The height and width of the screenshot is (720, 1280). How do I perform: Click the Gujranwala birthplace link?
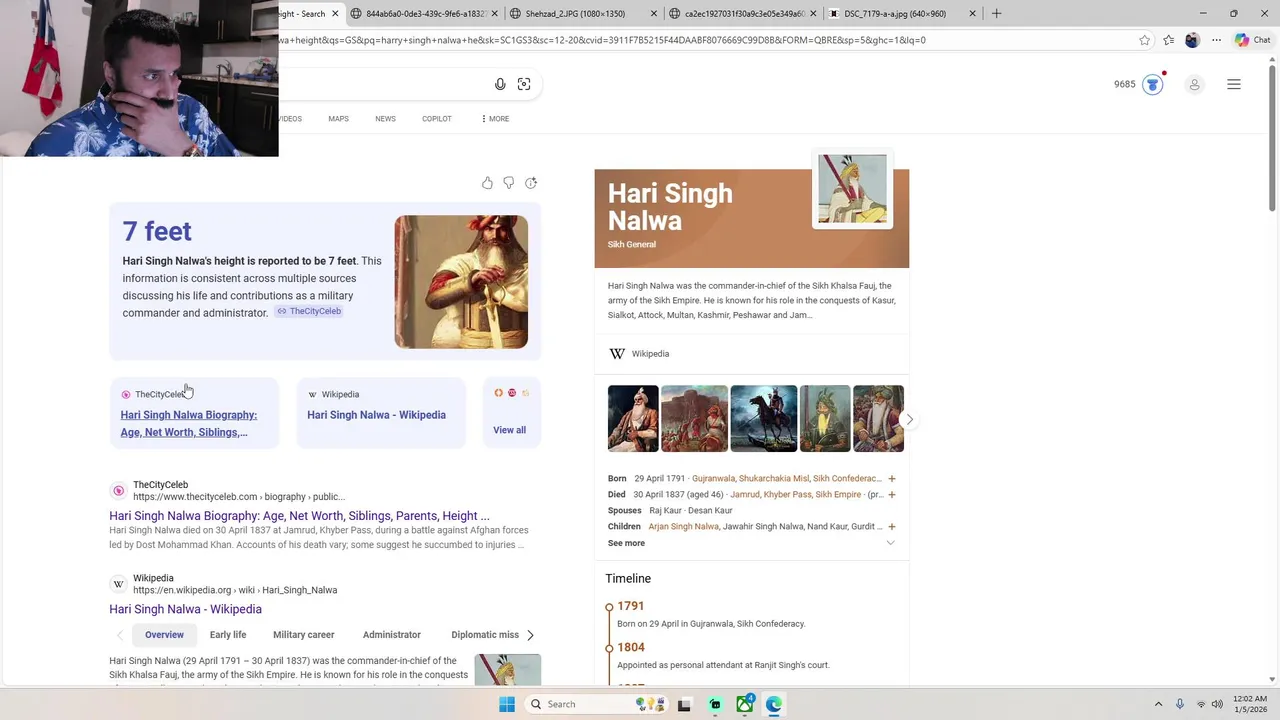pos(713,479)
